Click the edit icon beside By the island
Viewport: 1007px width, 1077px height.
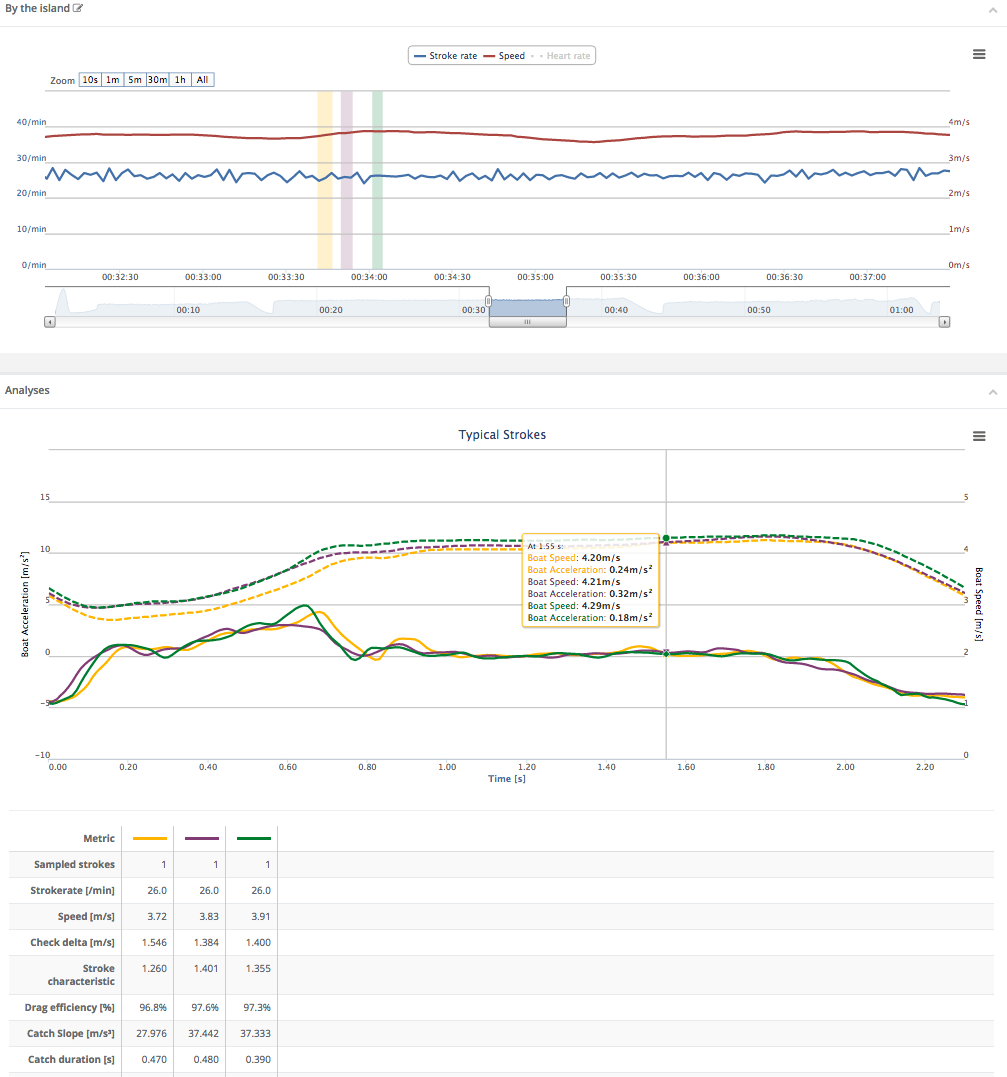pos(79,9)
